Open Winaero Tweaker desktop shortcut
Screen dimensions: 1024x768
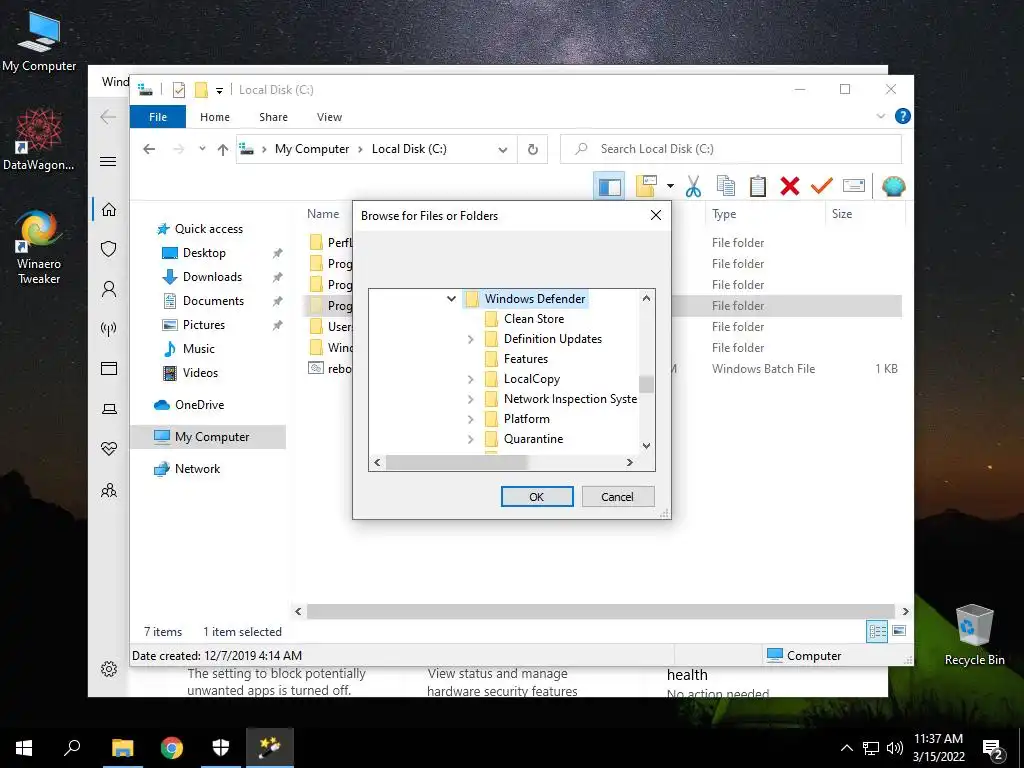39,247
